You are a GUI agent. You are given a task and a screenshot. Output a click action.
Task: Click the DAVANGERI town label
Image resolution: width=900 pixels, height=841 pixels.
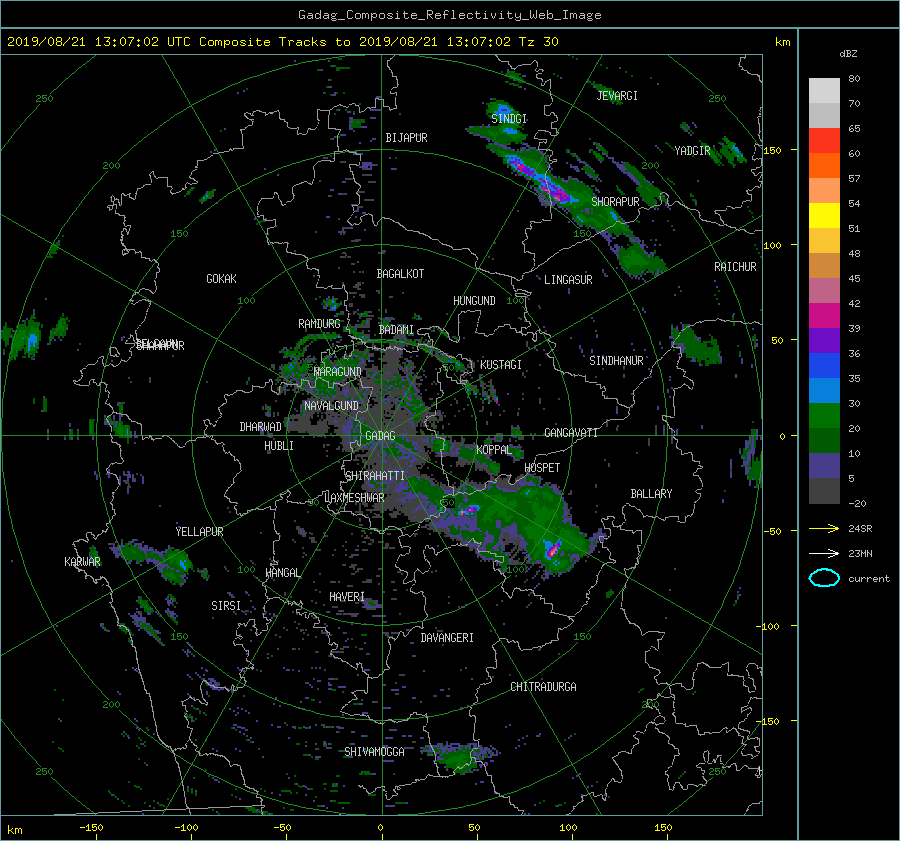click(447, 638)
